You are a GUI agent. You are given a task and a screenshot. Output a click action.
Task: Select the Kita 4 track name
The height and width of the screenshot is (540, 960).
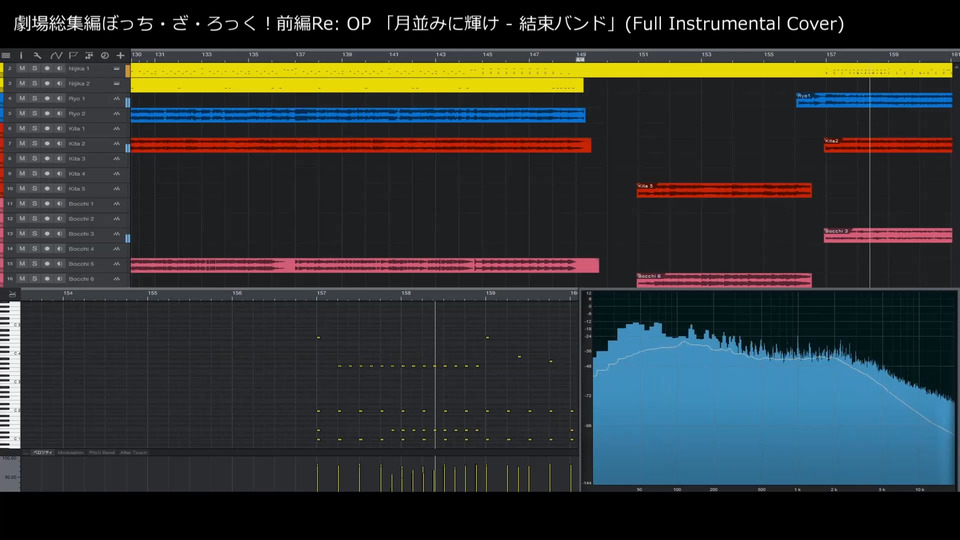tap(77, 174)
